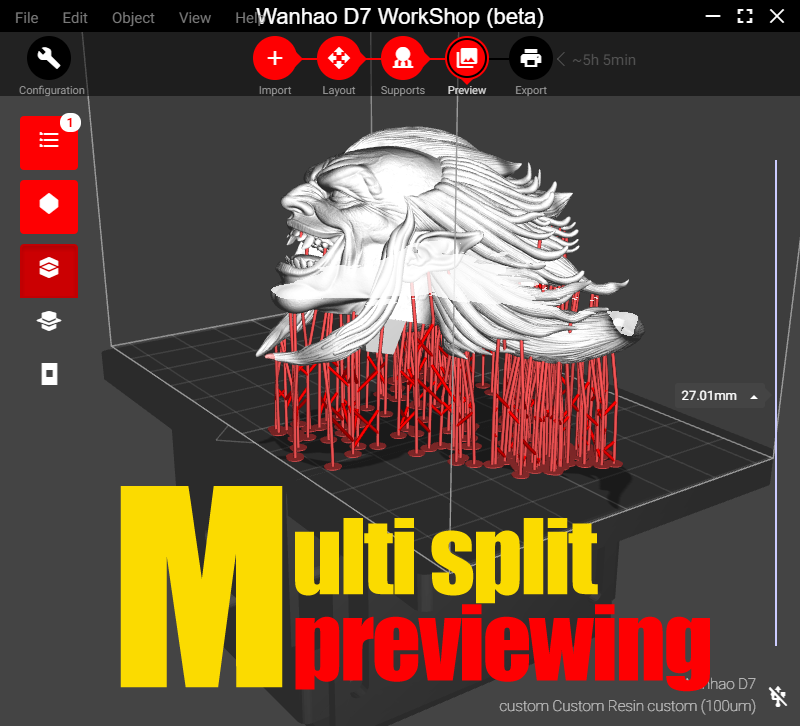Viewport: 800px width, 726px height.
Task: Expand the 27.01mm layer height dropdown
Action: click(x=754, y=396)
